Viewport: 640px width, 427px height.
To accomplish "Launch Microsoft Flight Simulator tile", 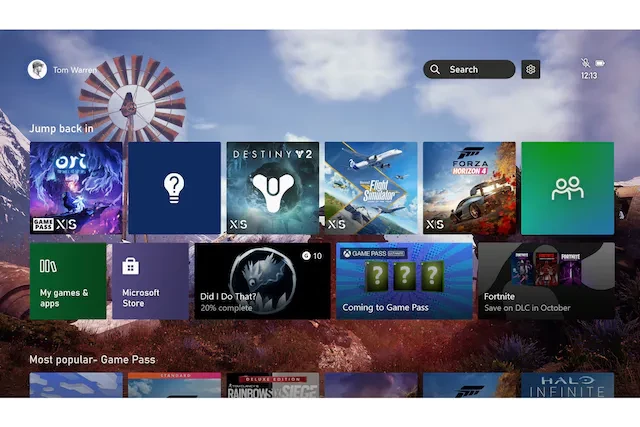I will pyautogui.click(x=371, y=188).
